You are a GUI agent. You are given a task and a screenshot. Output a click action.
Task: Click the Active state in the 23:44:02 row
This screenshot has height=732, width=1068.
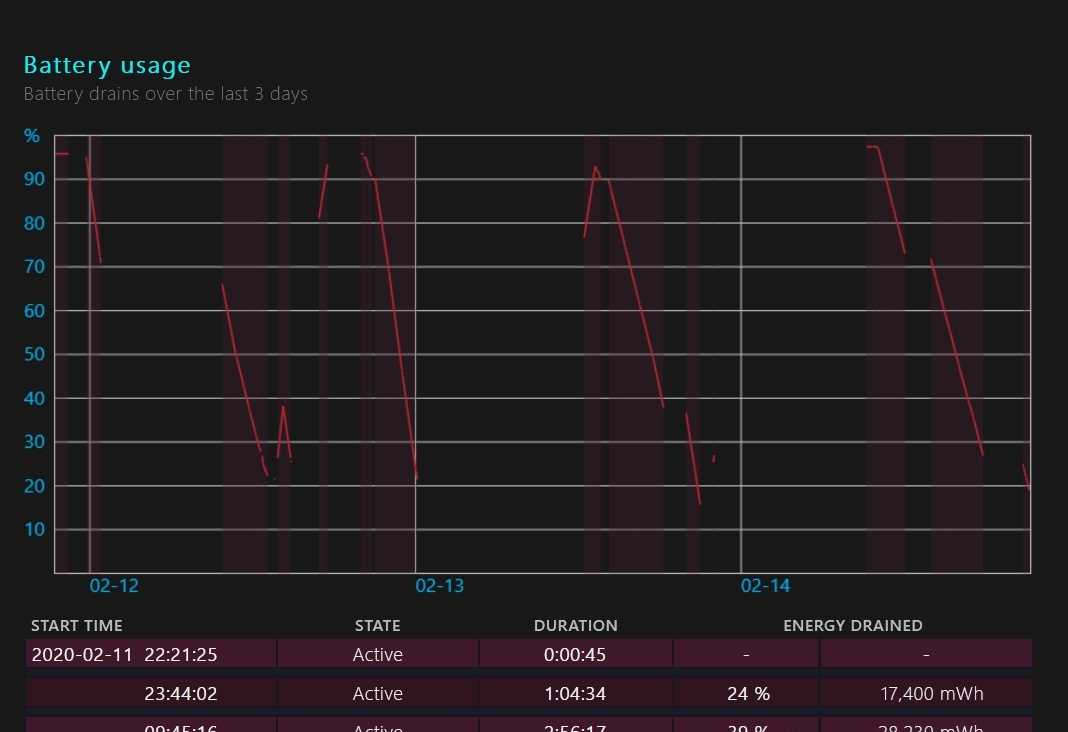click(x=377, y=694)
